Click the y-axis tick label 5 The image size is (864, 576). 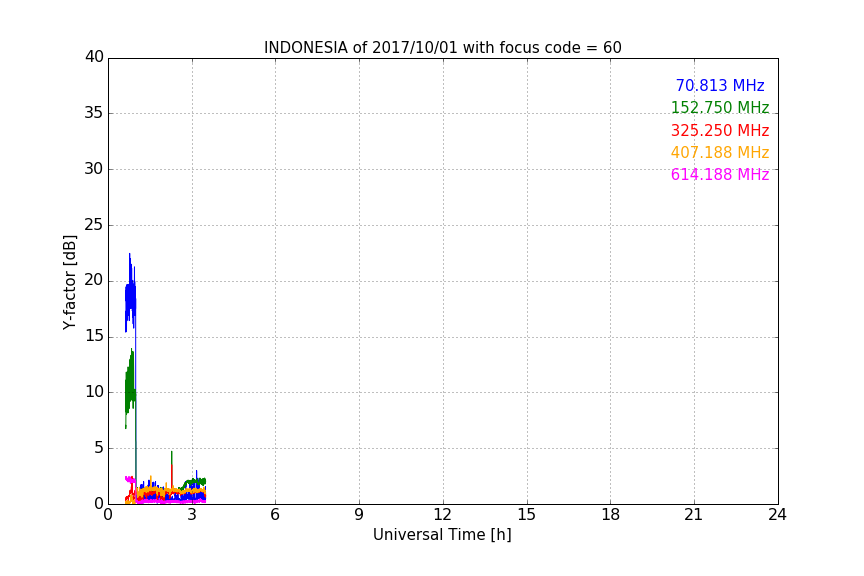[x=99, y=448]
